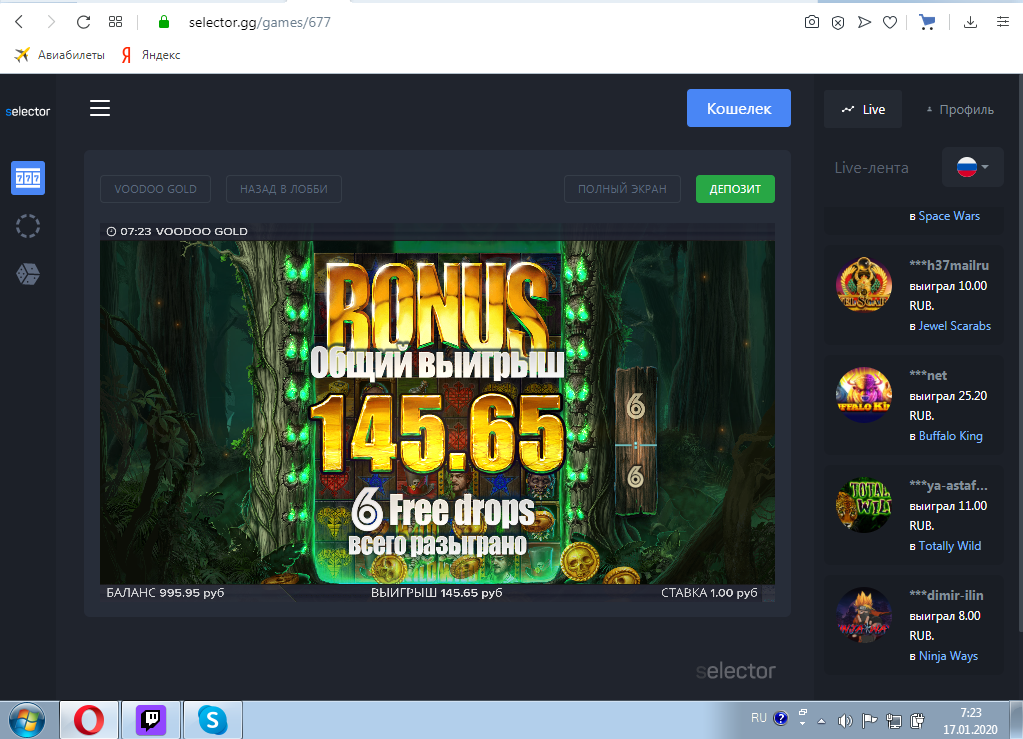Open the Windows Start menu

tap(27, 720)
